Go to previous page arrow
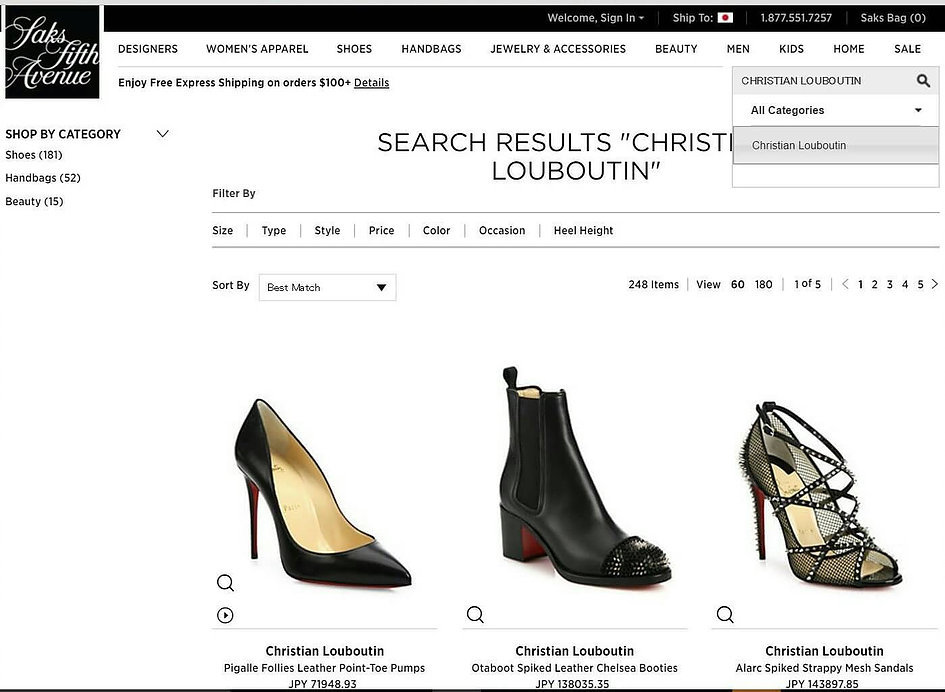Screen dimensions: 945x692 click(845, 284)
